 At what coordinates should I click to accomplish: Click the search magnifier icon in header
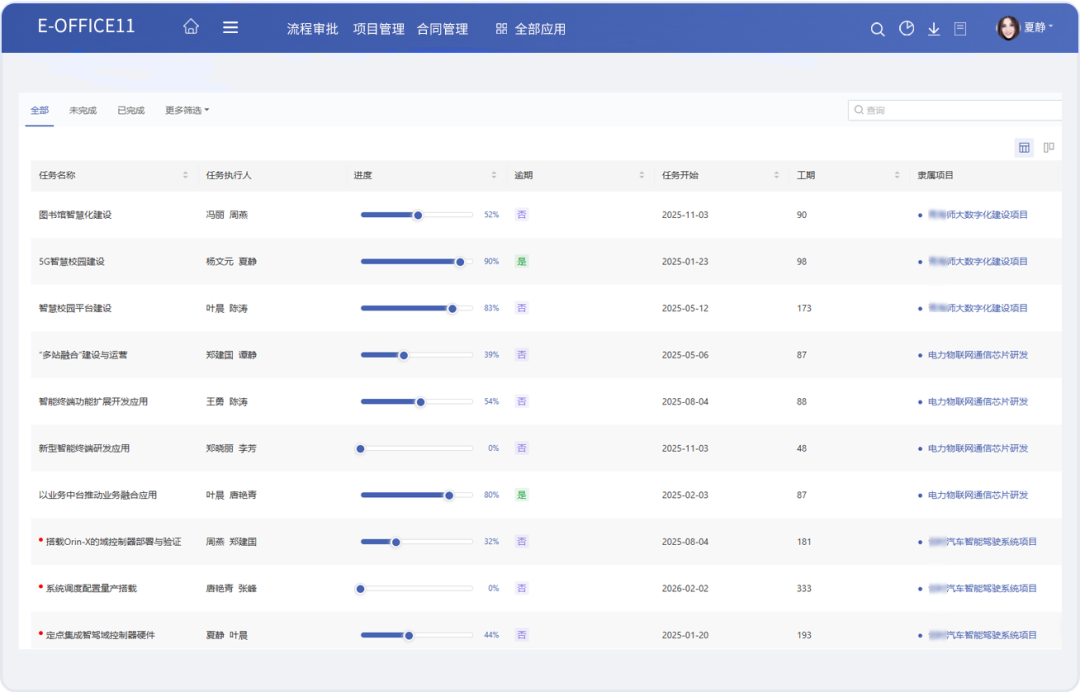coord(877,29)
